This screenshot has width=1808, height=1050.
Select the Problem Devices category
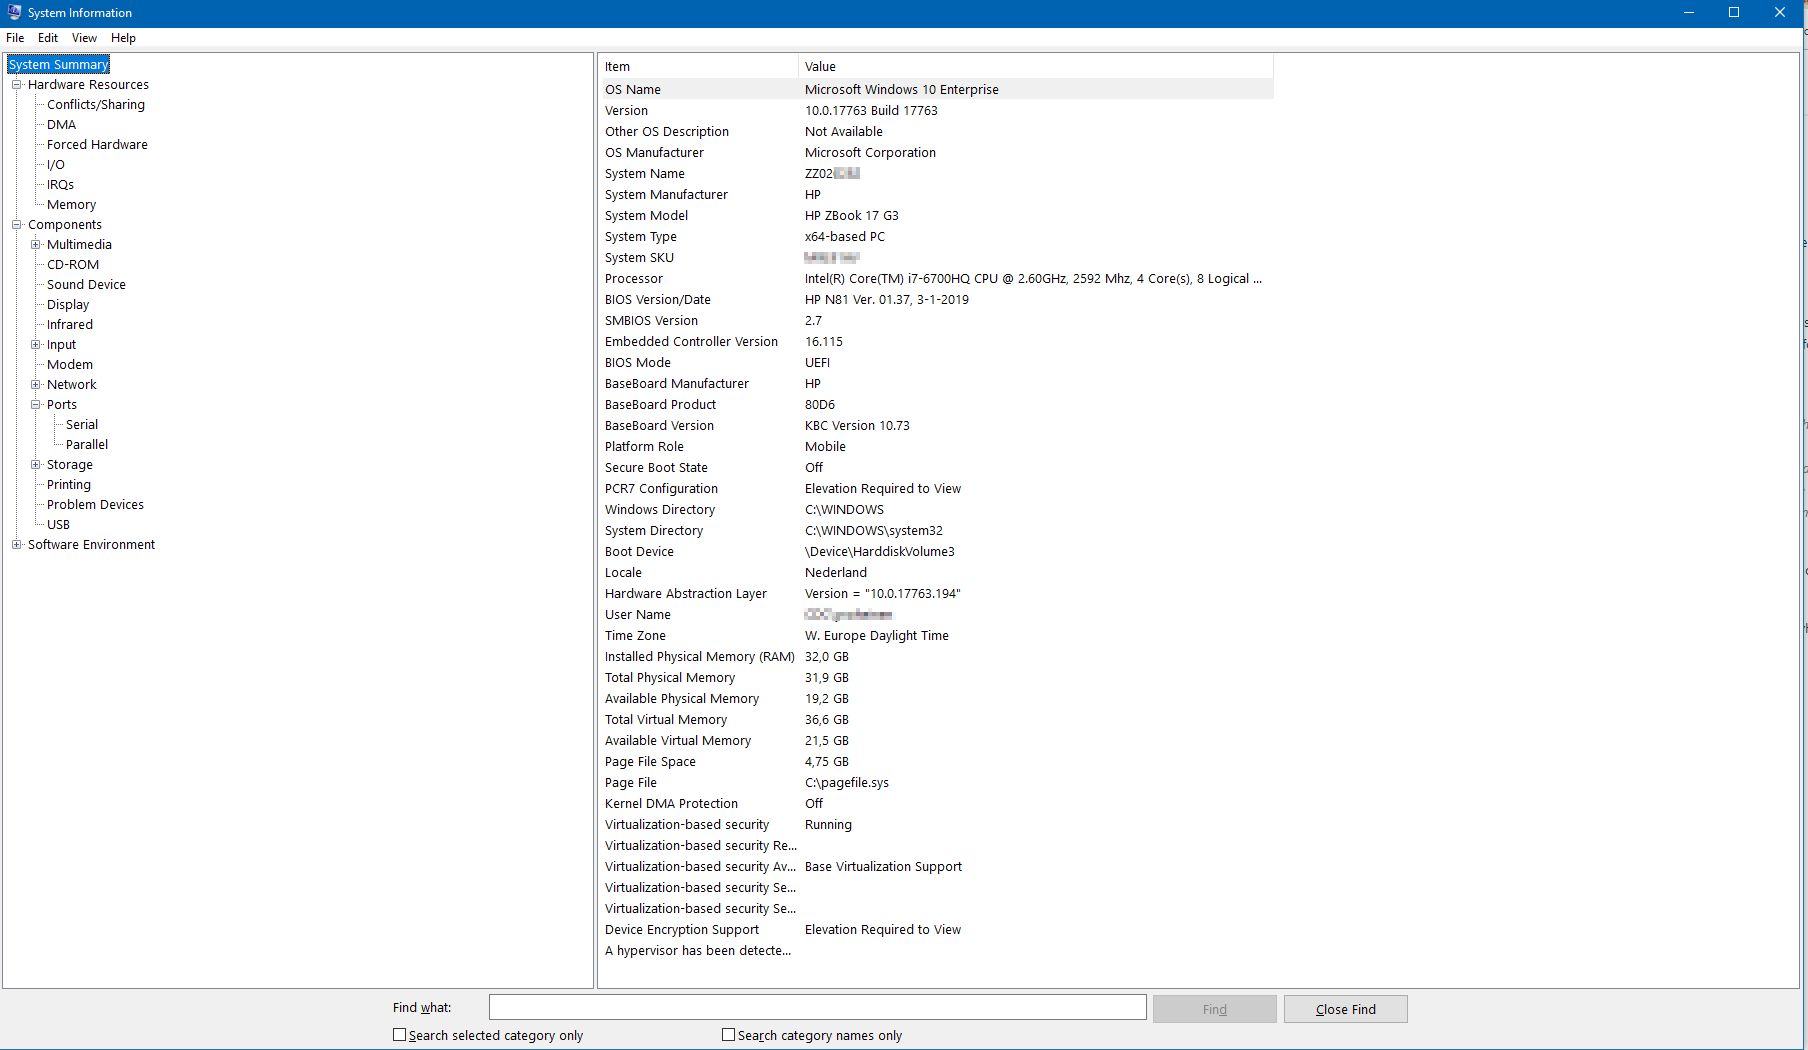(x=95, y=505)
